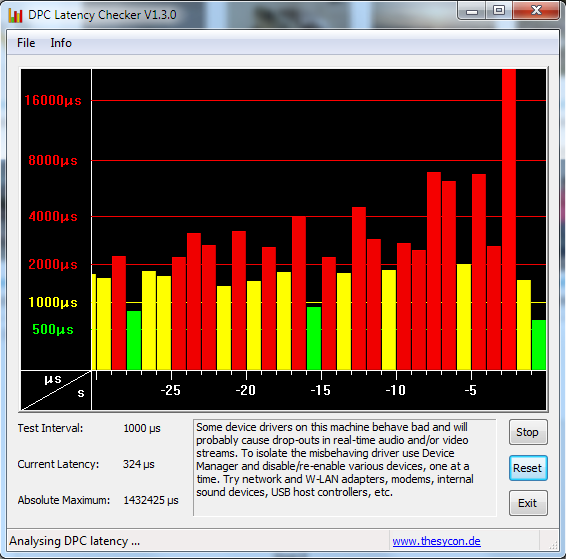Open the File menu

click(x=26, y=43)
